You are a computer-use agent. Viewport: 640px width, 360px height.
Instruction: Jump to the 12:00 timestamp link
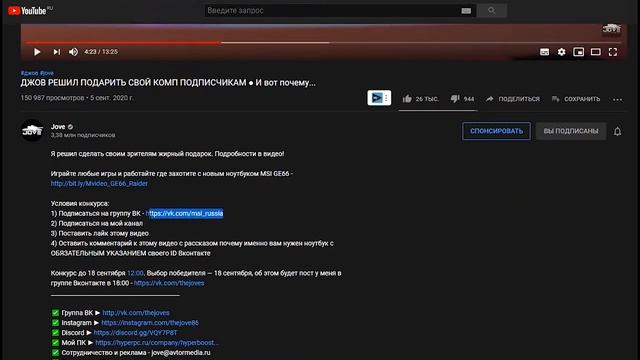coord(135,273)
